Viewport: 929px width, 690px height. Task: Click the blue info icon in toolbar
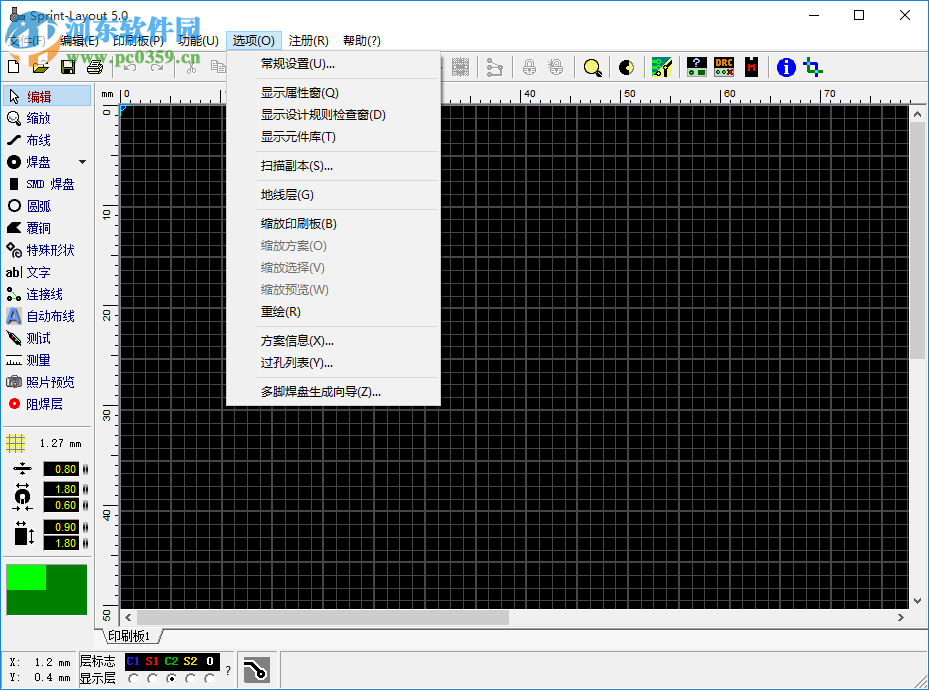pos(786,68)
